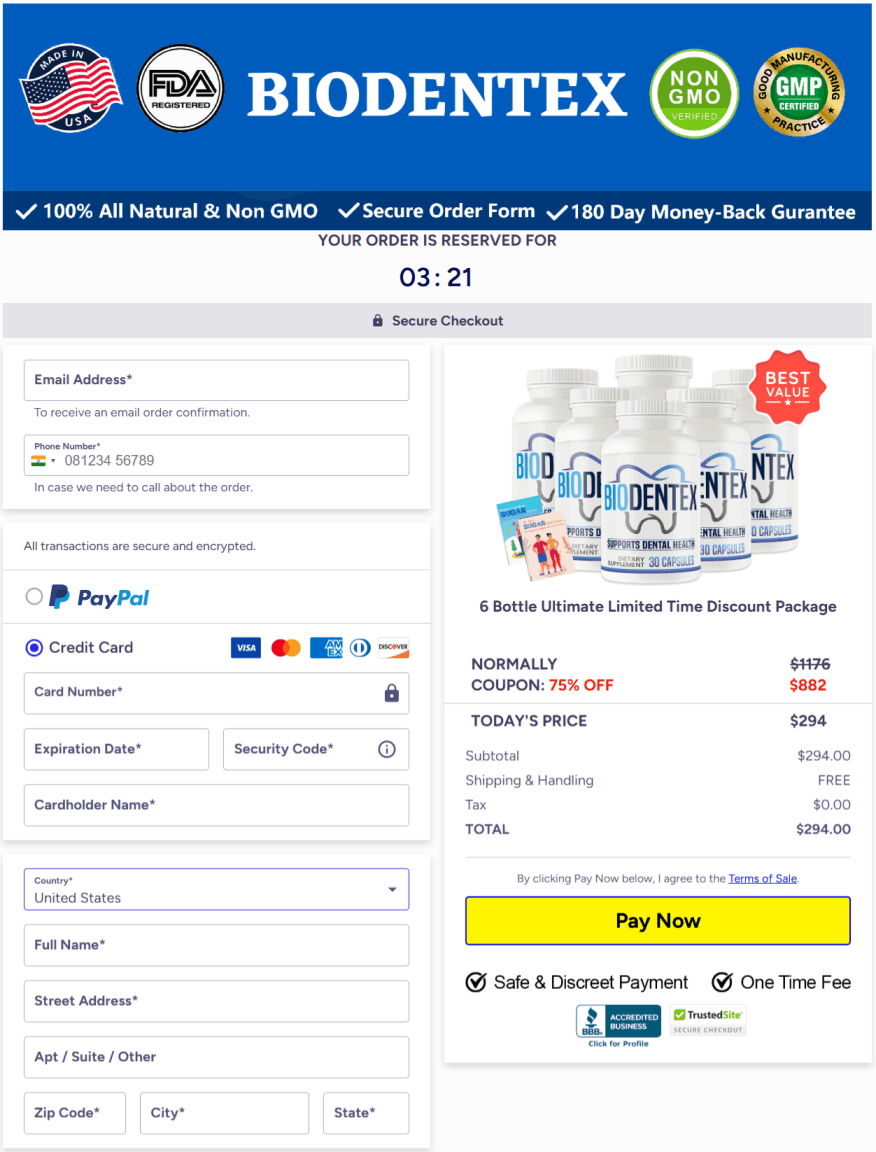
Task: Click the Email Address input field
Action: pos(216,380)
